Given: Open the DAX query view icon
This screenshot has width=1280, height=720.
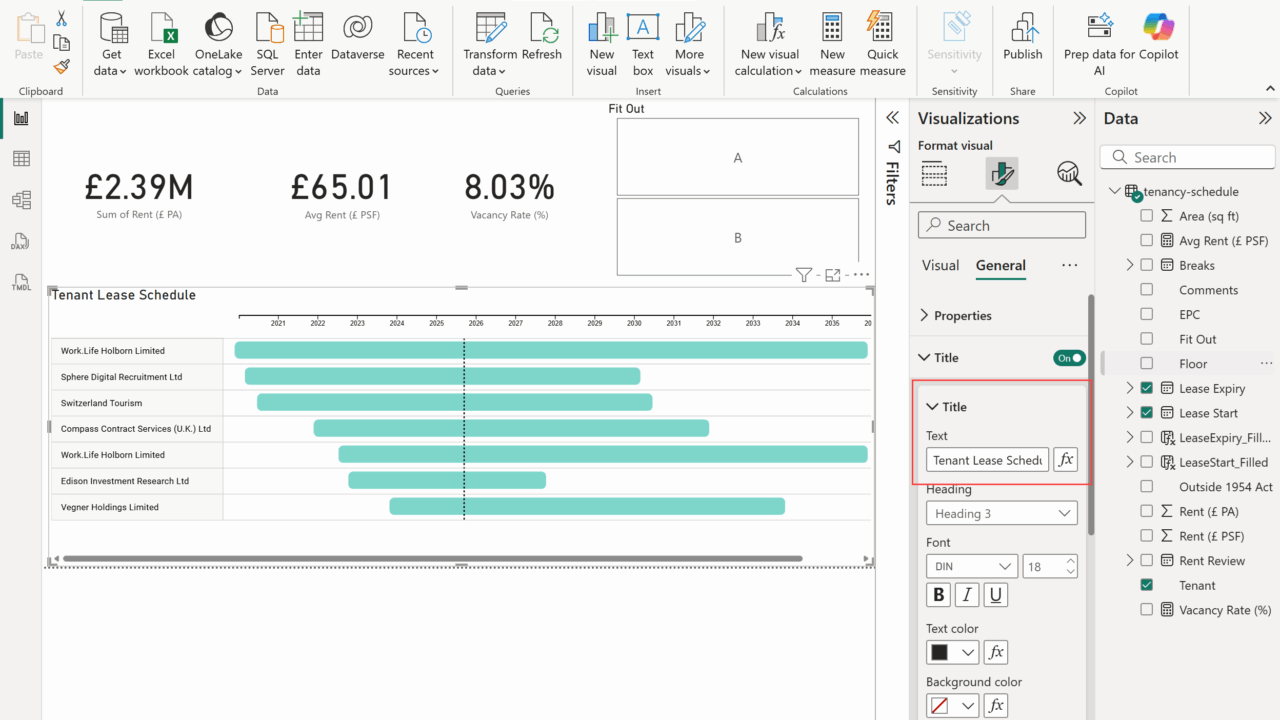Looking at the screenshot, I should click(21, 242).
